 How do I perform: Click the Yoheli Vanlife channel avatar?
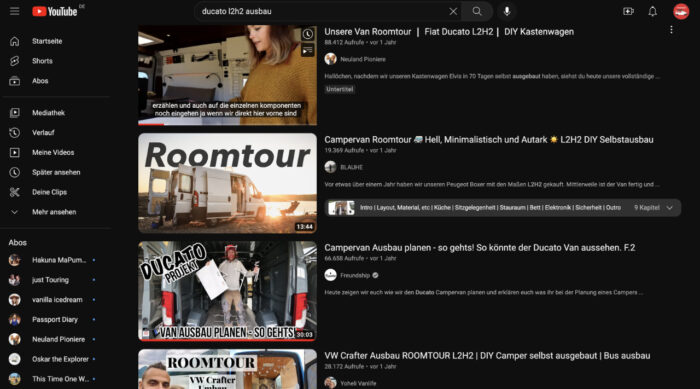330,383
